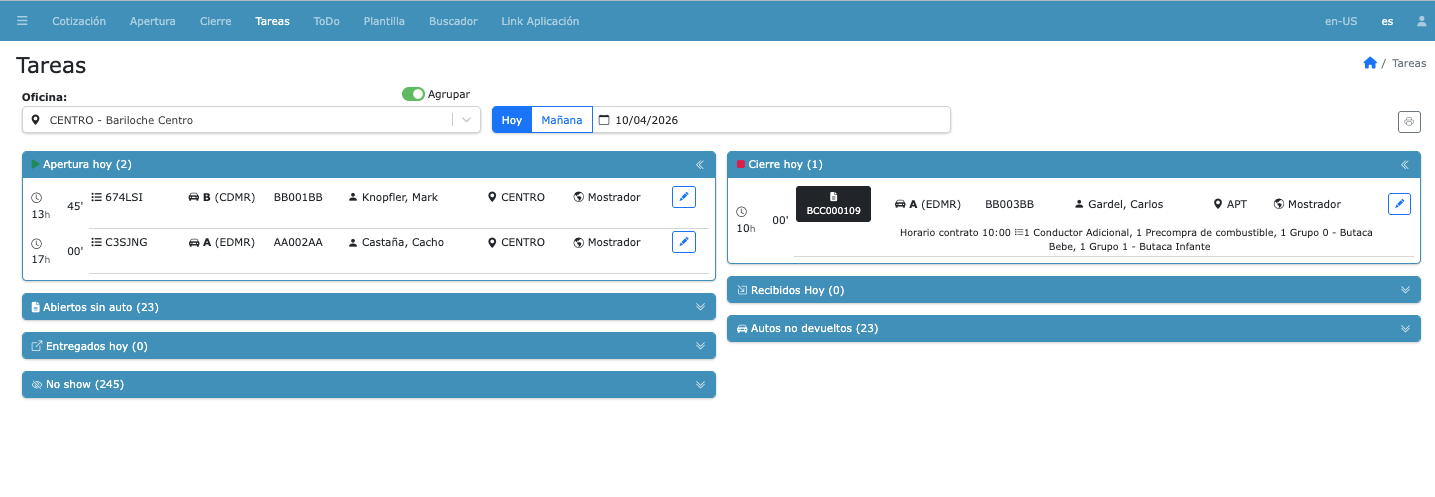This screenshot has width=1435, height=497.
Task: Open the Cotización menu
Action: (x=79, y=21)
